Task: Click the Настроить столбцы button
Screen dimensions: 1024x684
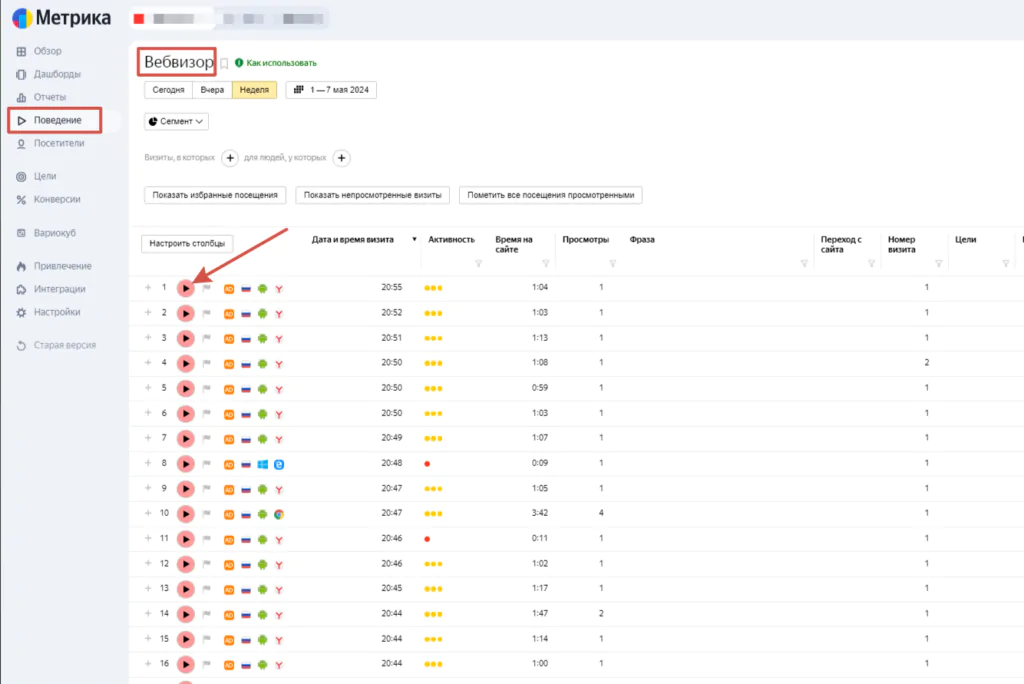Action: pos(187,243)
